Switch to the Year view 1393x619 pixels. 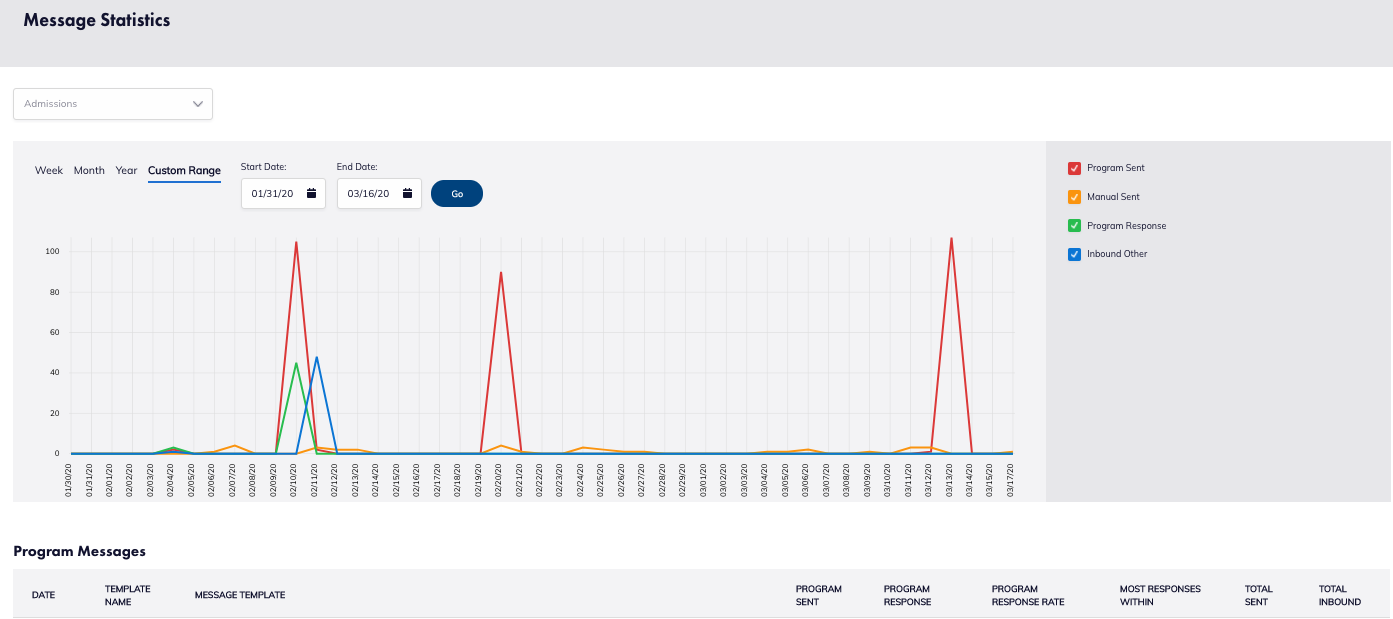[x=126, y=170]
